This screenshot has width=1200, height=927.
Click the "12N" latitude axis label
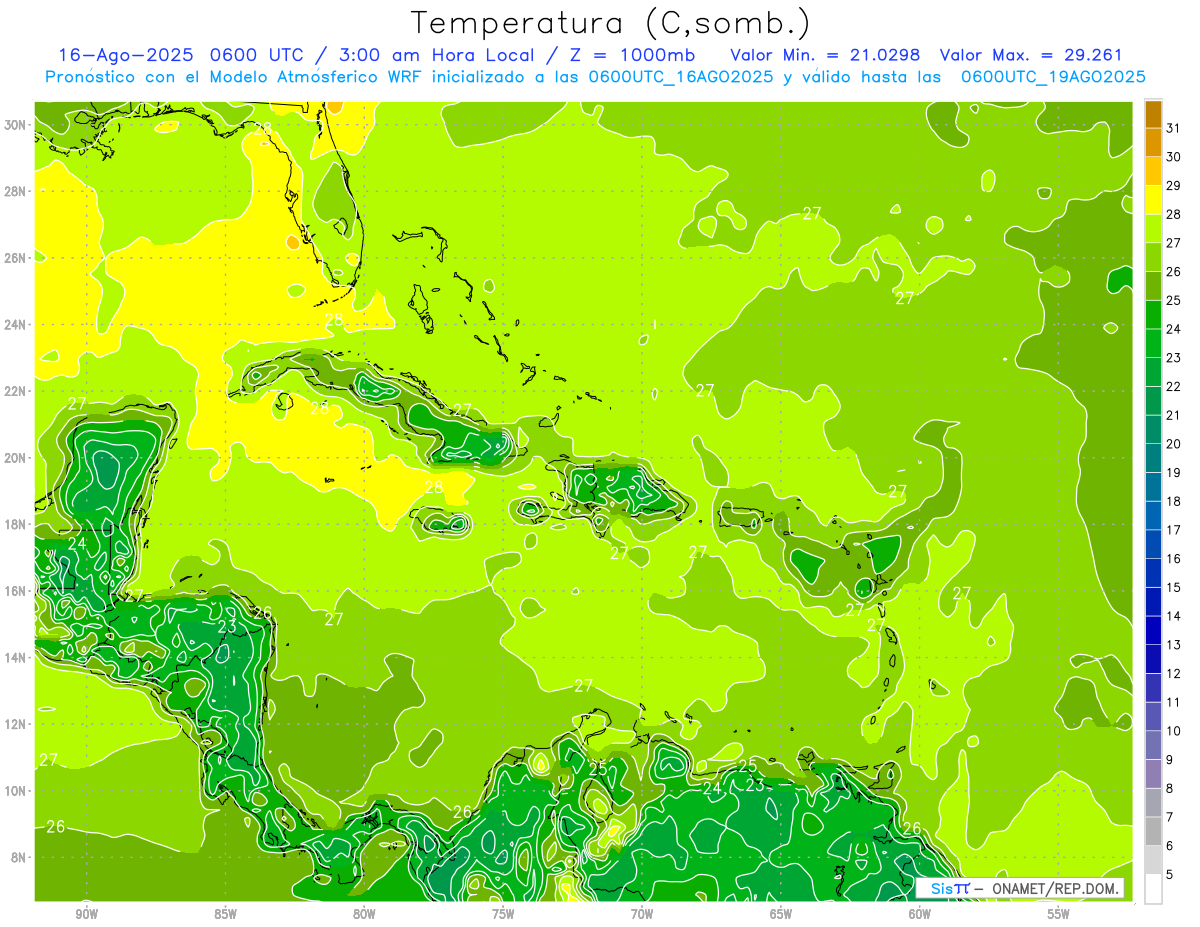click(16, 724)
